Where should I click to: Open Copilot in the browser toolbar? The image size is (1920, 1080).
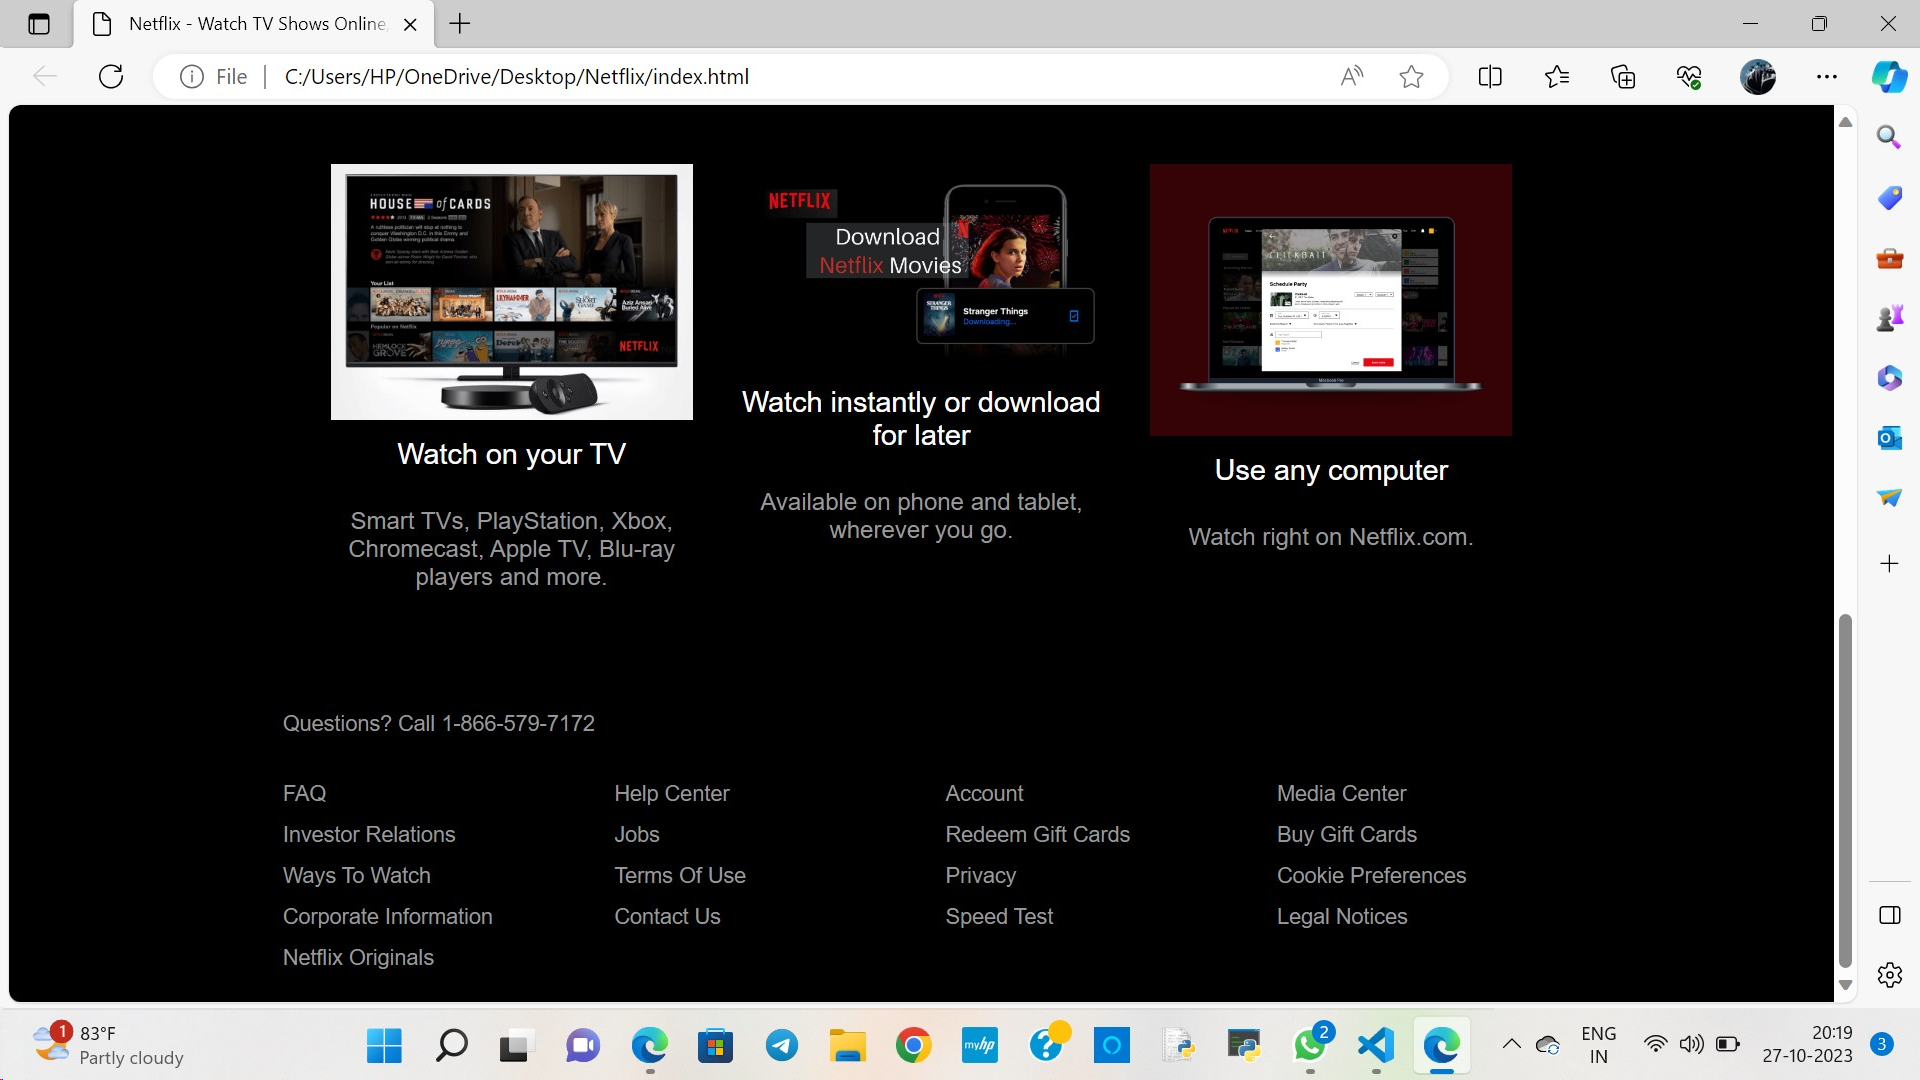pos(1889,76)
